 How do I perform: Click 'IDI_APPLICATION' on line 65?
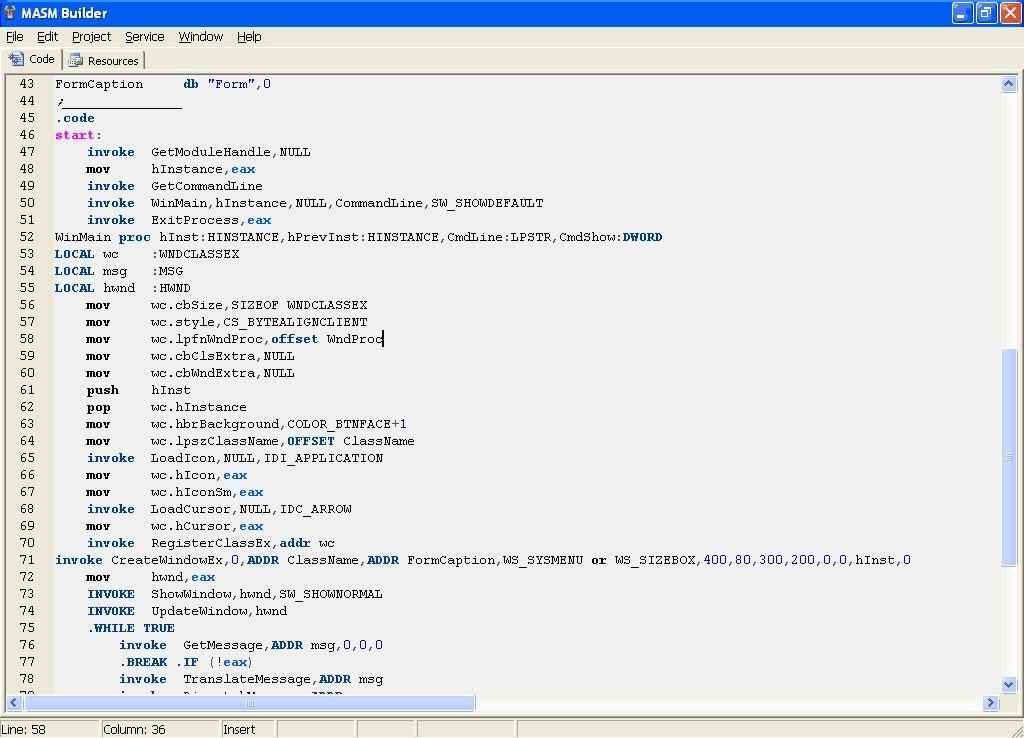323,458
